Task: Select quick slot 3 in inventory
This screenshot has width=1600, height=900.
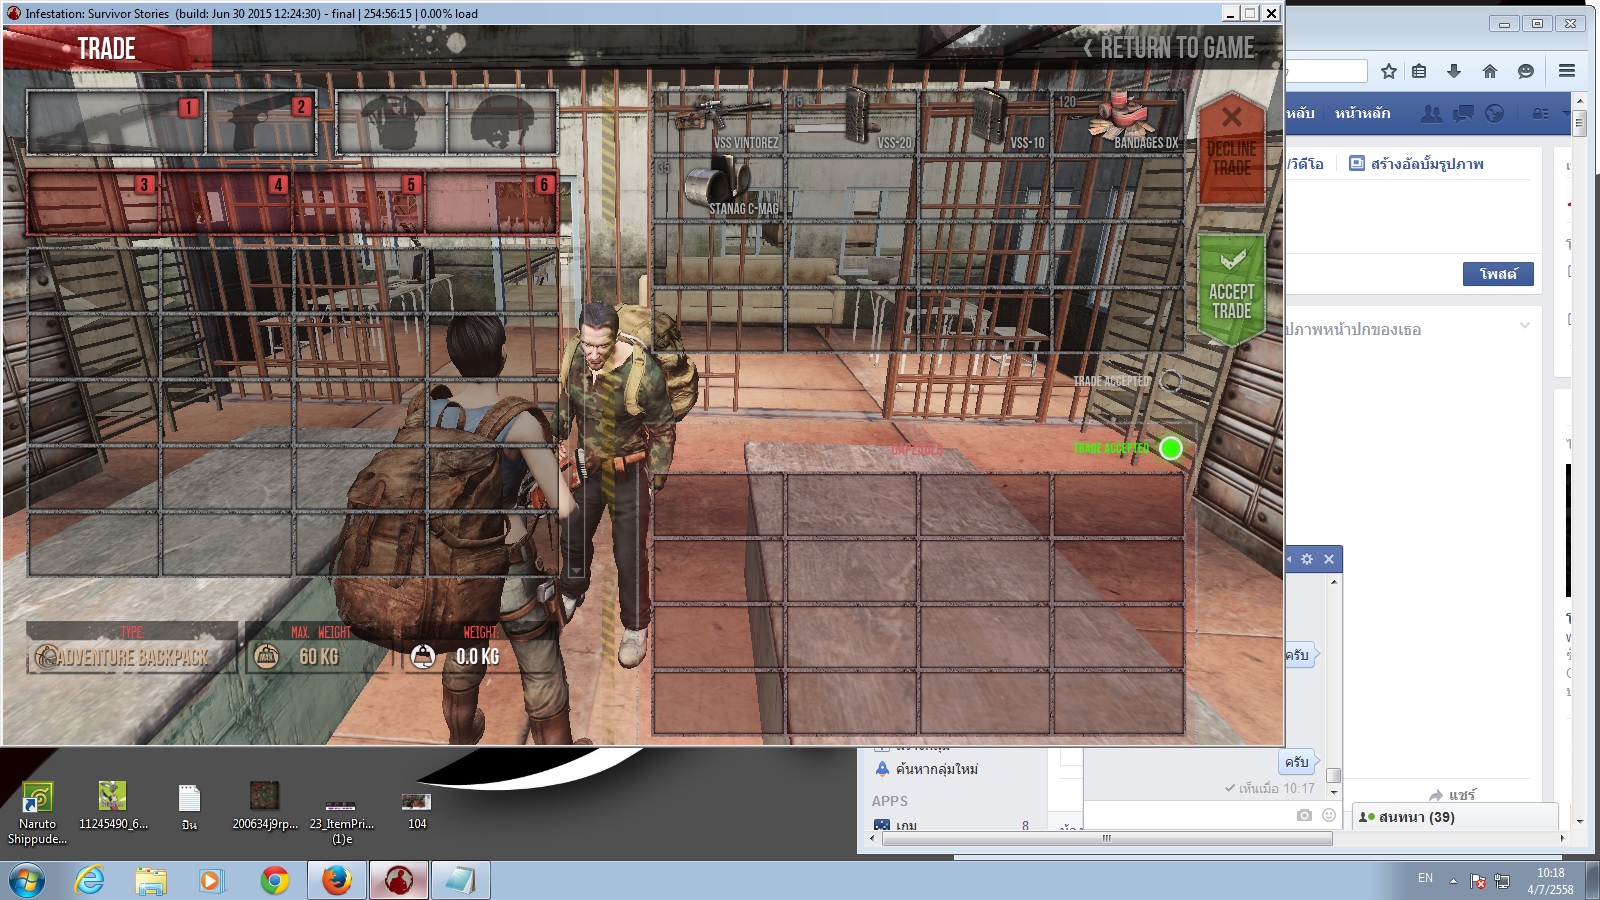Action: pos(92,202)
